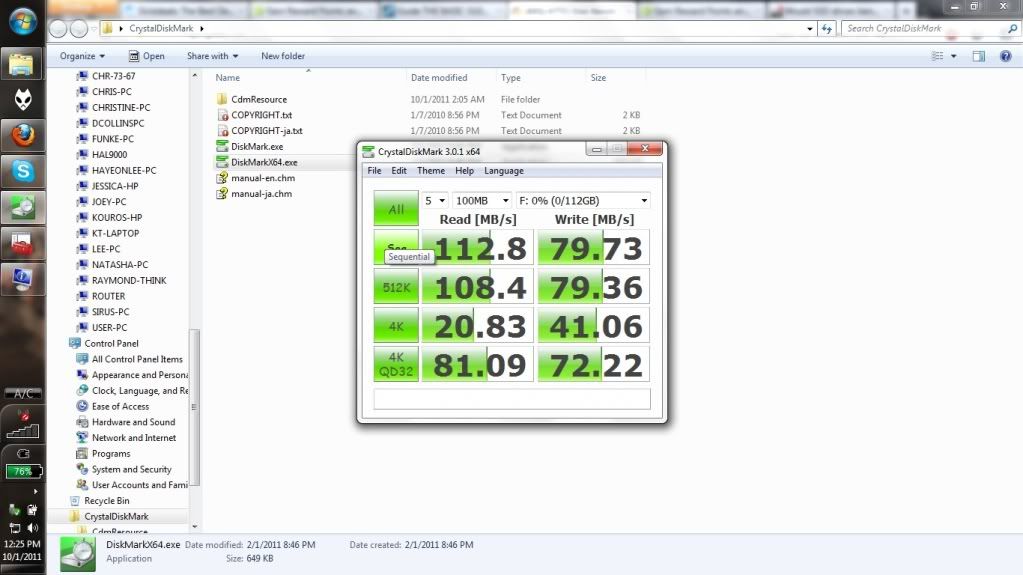The height and width of the screenshot is (575, 1023).
Task: Sort files by Size column
Action: [598, 78]
